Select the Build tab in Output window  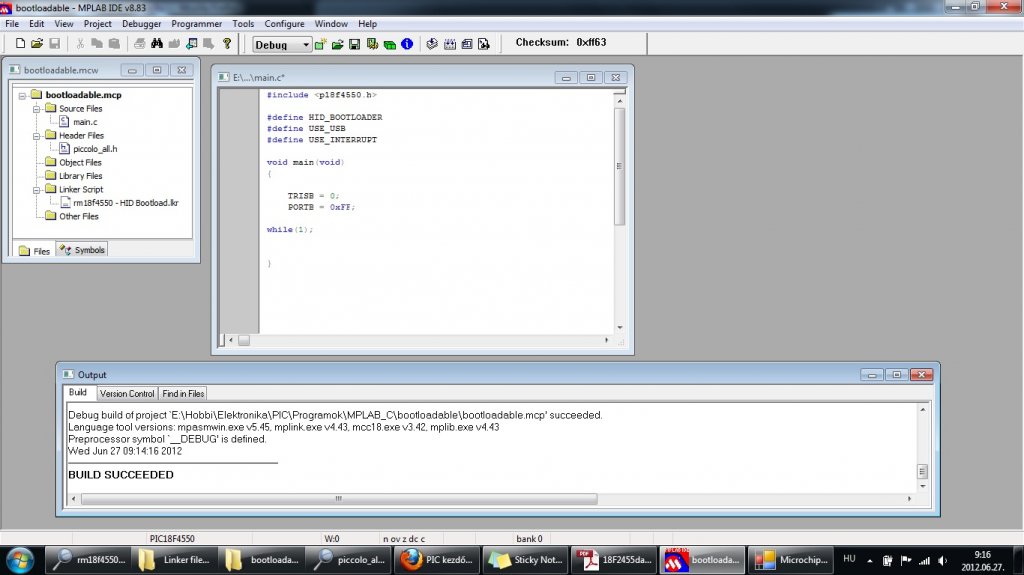click(78, 392)
